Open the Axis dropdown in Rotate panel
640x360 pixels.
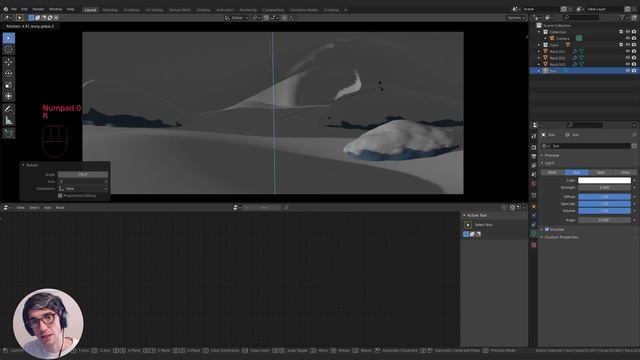click(83, 182)
